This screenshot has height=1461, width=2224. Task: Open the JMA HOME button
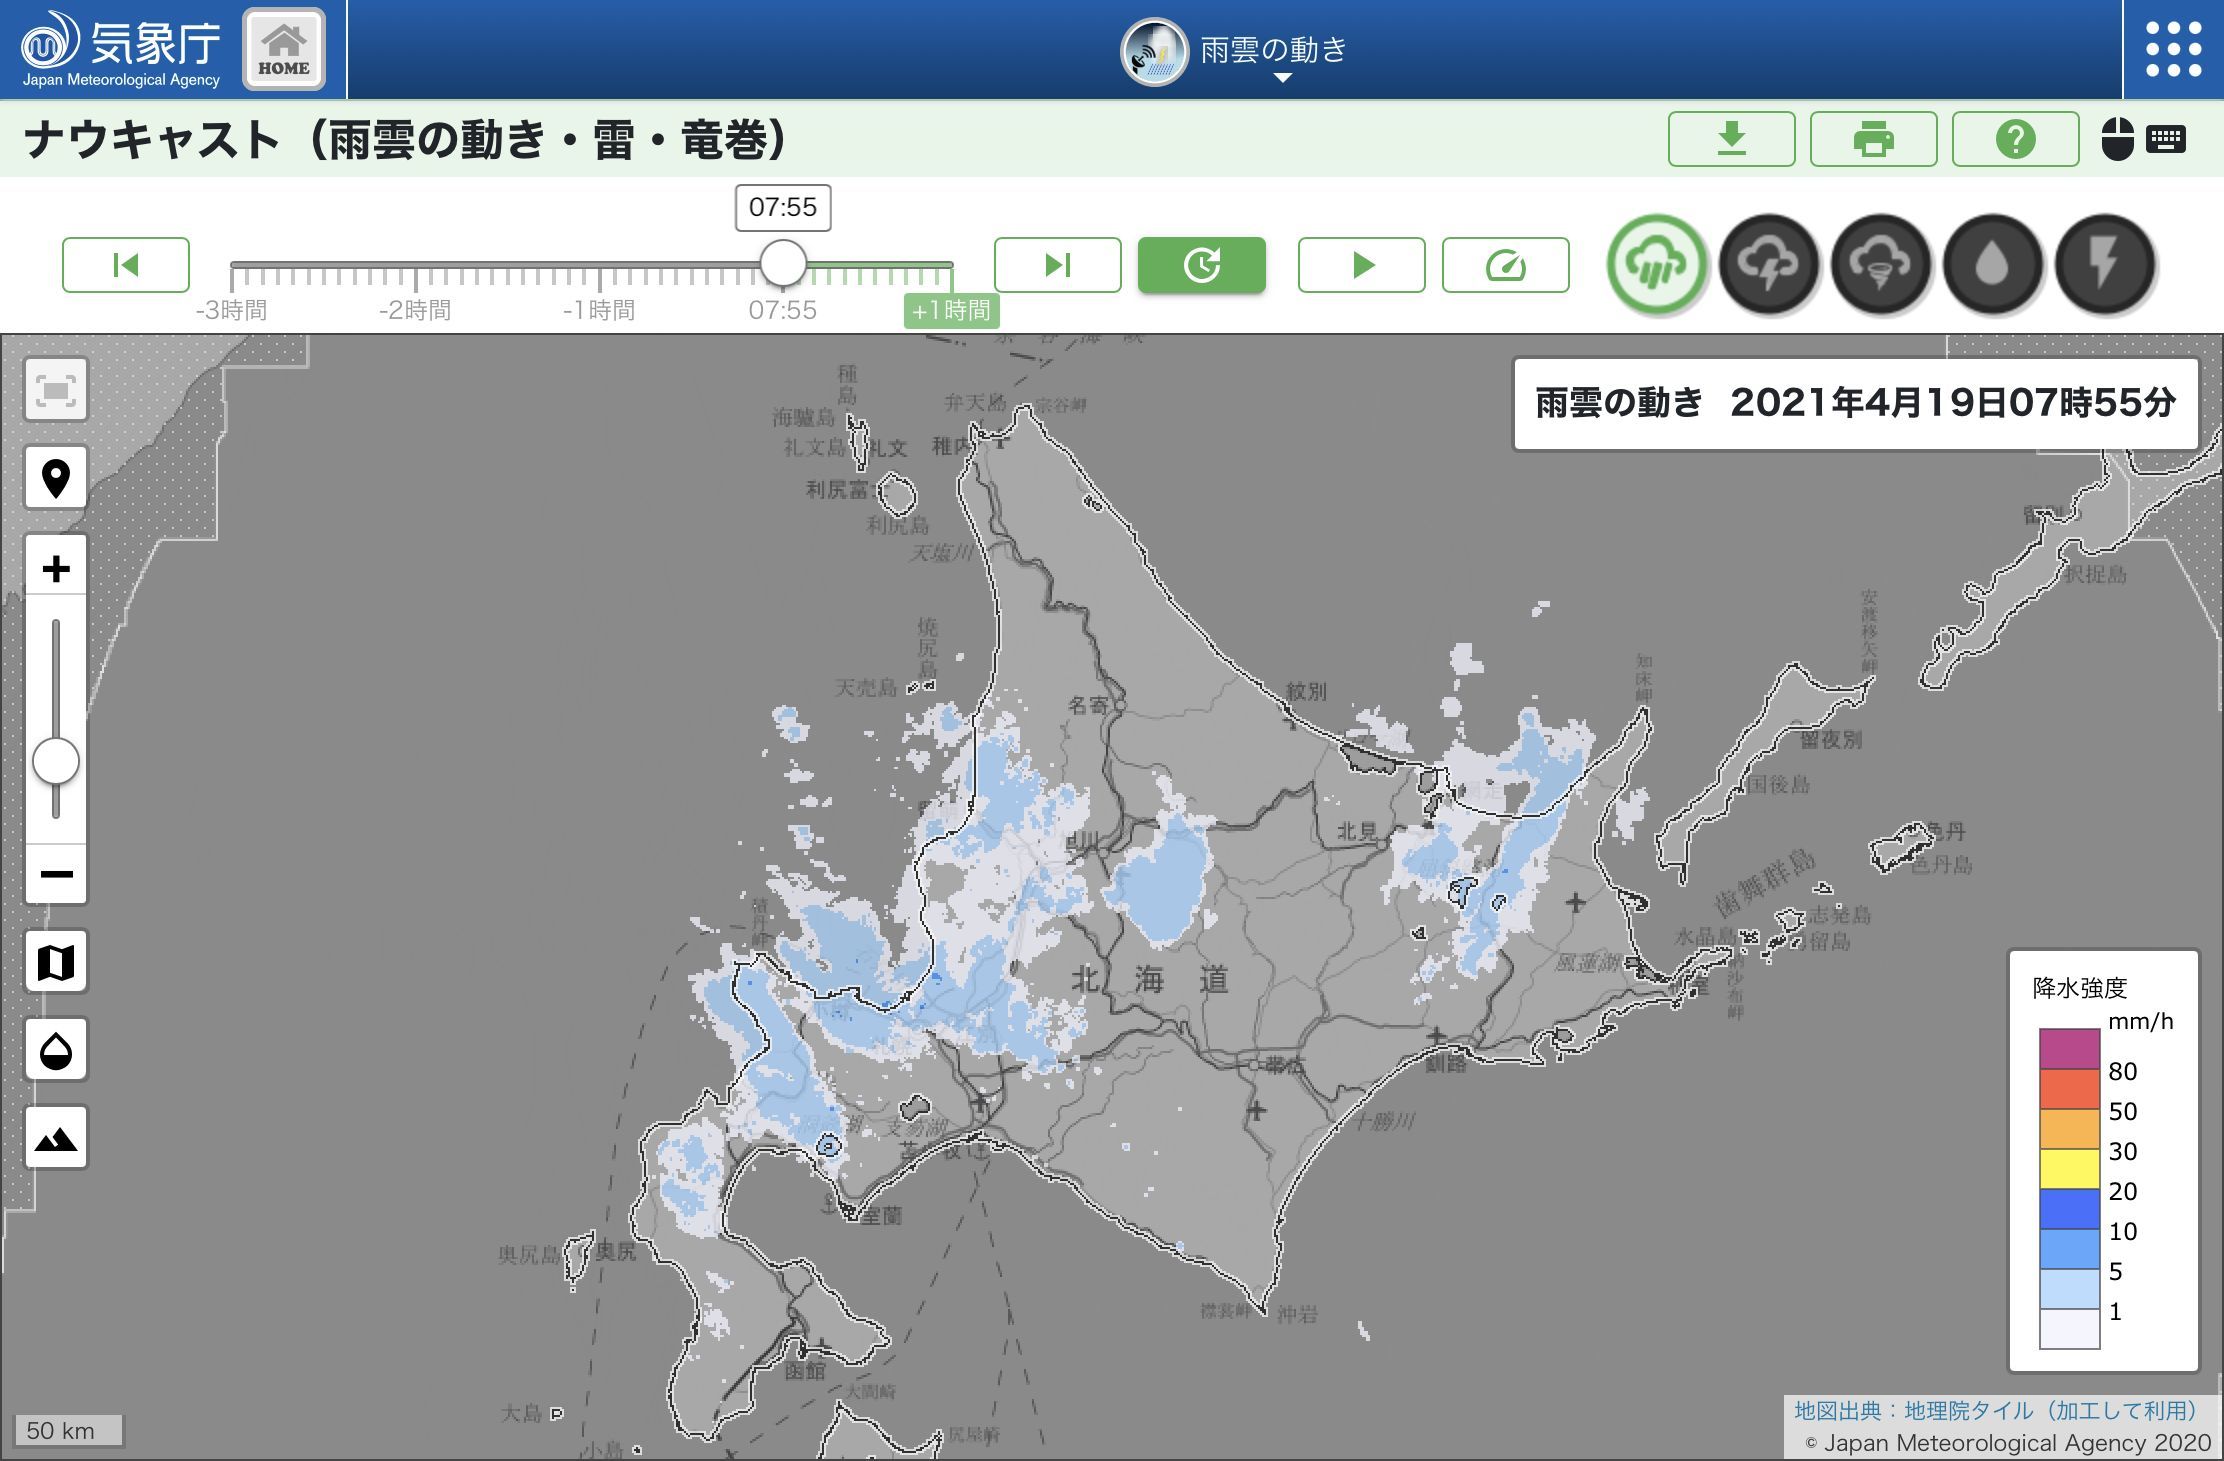284,50
